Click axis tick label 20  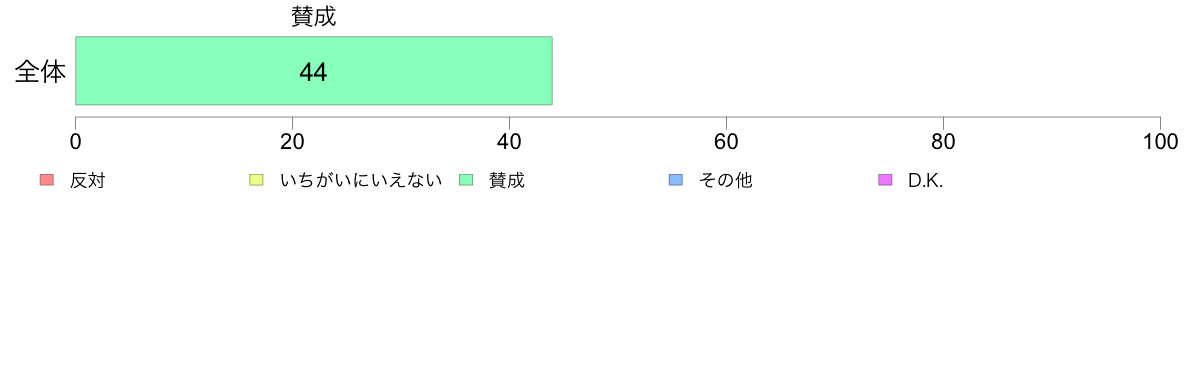(292, 142)
